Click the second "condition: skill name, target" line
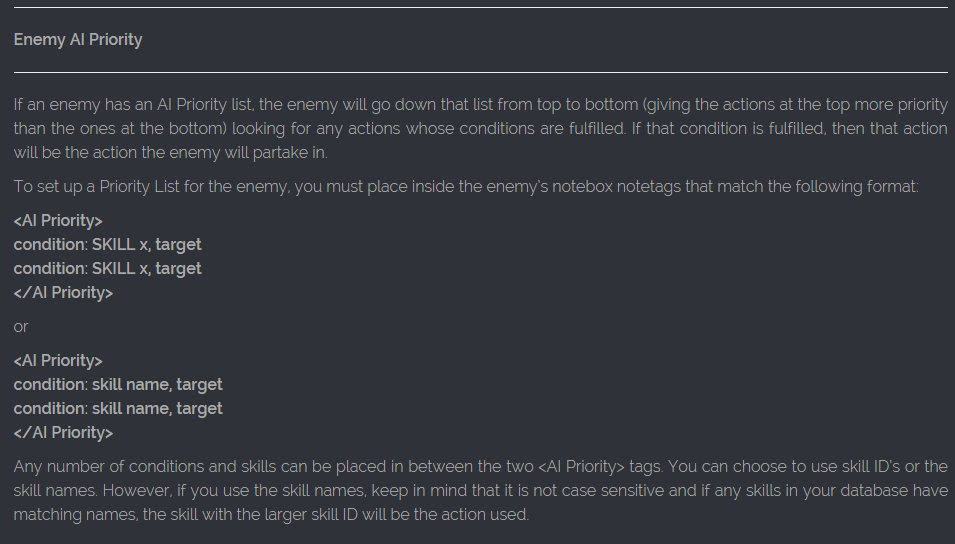This screenshot has height=544, width=955. [118, 408]
